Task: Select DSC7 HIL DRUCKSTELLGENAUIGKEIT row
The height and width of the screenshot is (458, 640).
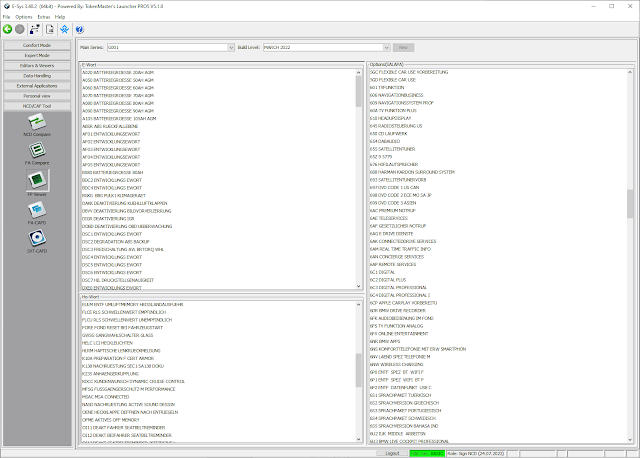Action: tap(218, 280)
